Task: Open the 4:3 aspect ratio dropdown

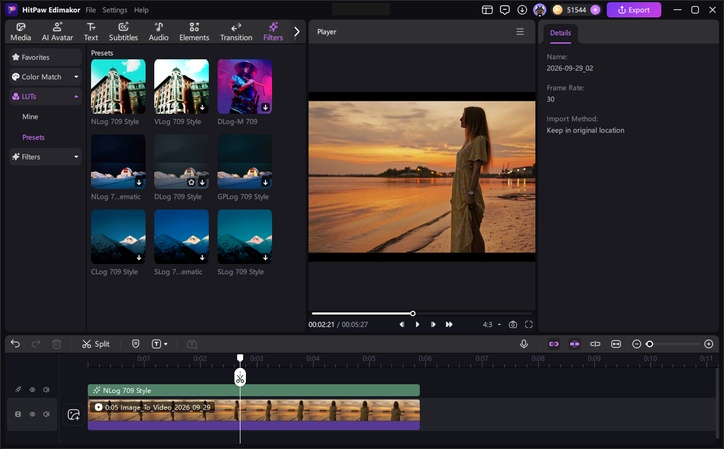Action: point(492,325)
